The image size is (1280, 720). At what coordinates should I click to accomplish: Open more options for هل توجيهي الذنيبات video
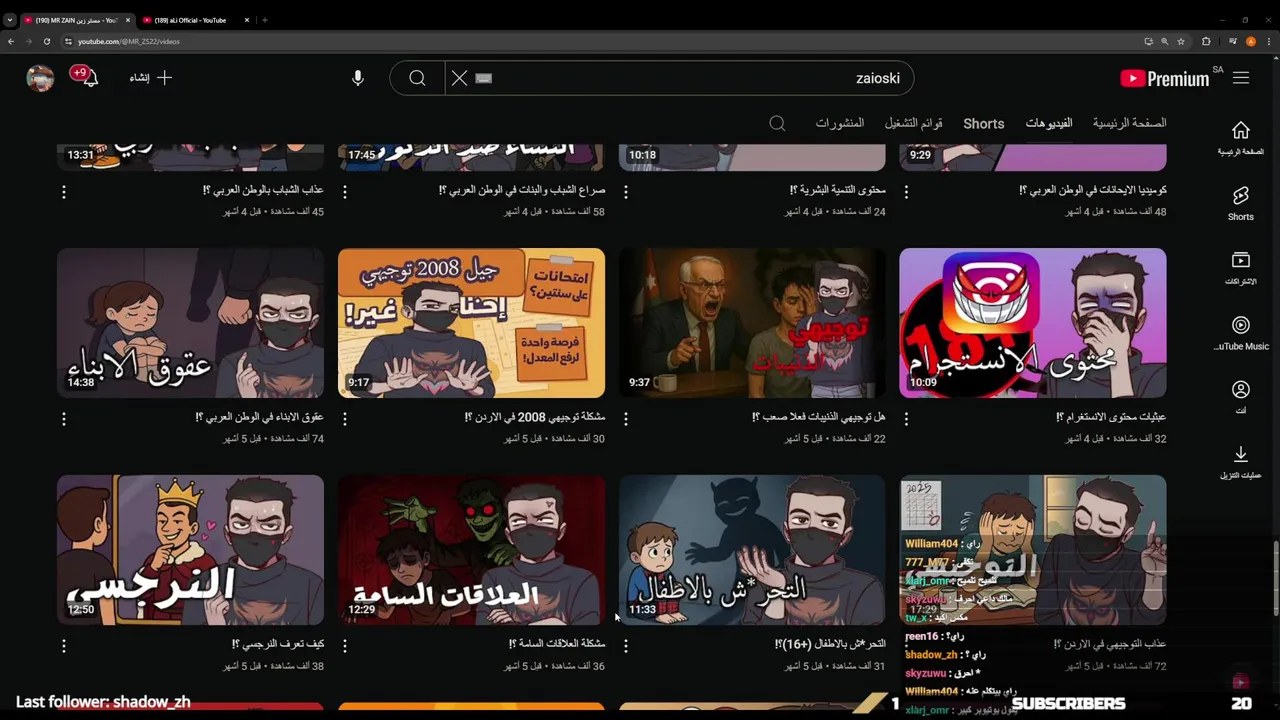click(626, 418)
